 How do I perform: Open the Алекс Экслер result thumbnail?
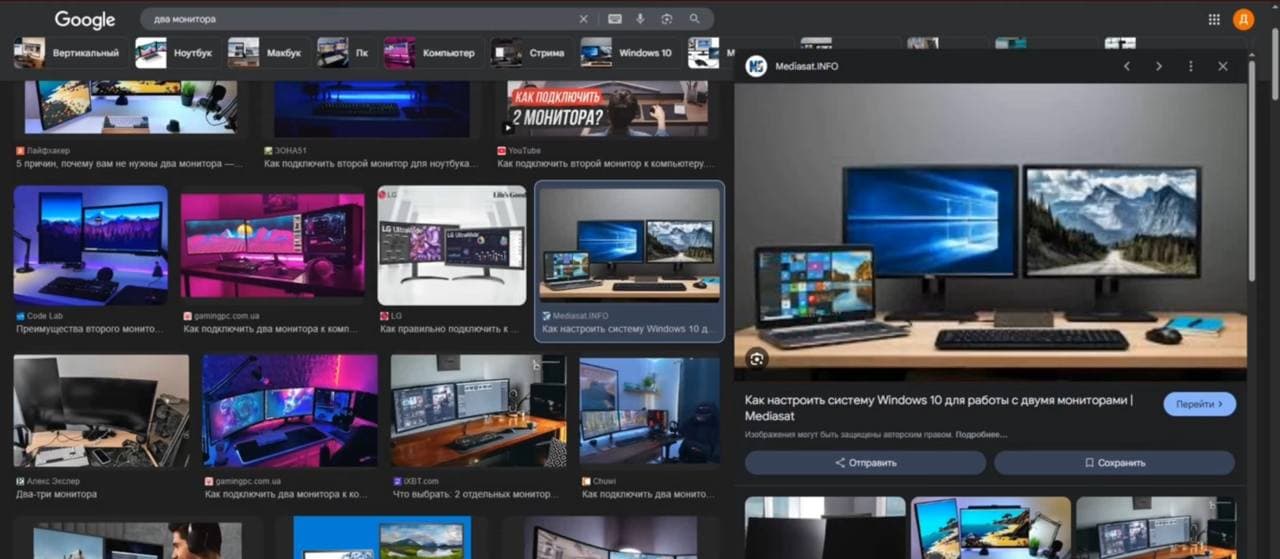(x=101, y=411)
